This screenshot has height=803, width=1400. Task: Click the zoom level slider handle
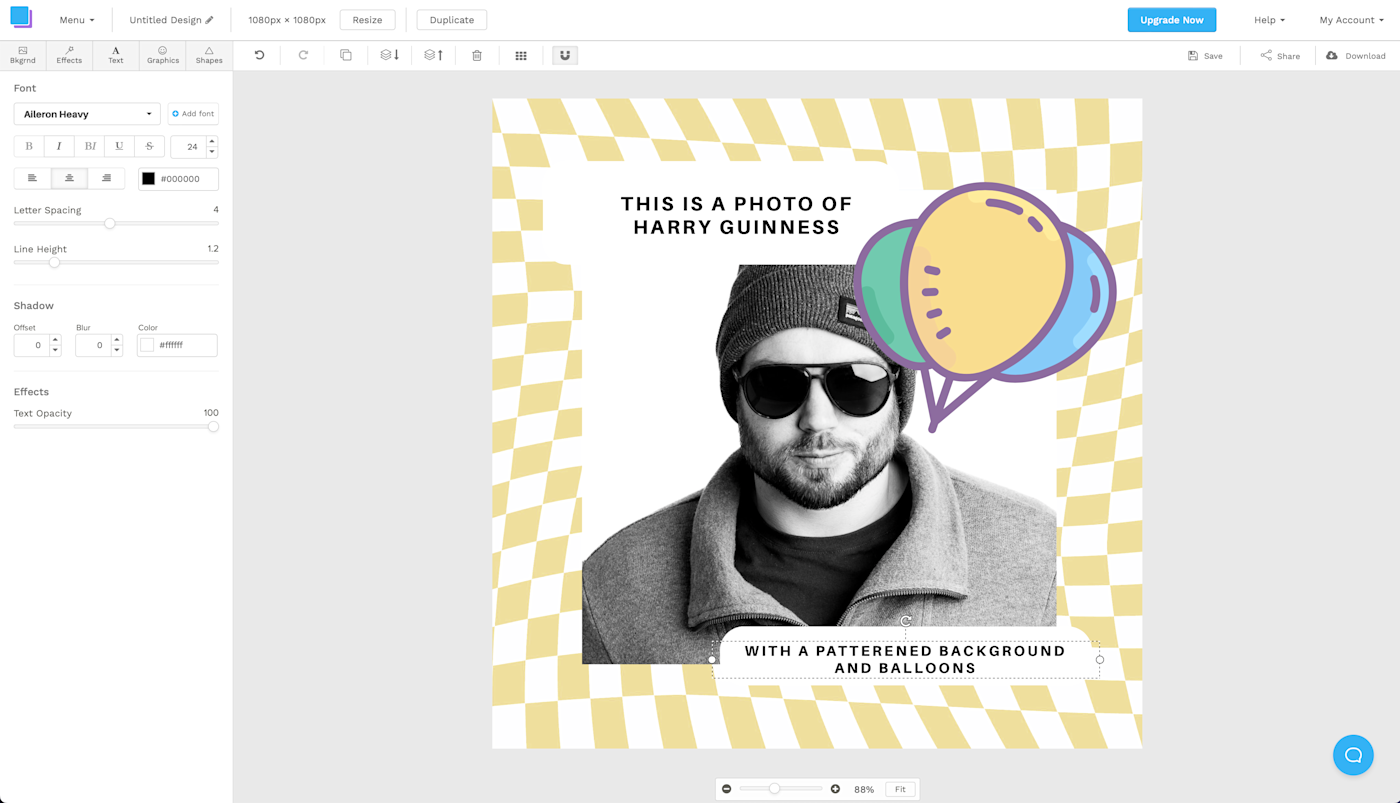[774, 789]
